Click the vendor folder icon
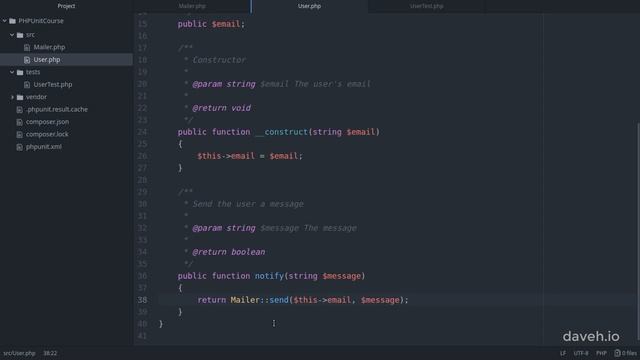 [x=20, y=97]
